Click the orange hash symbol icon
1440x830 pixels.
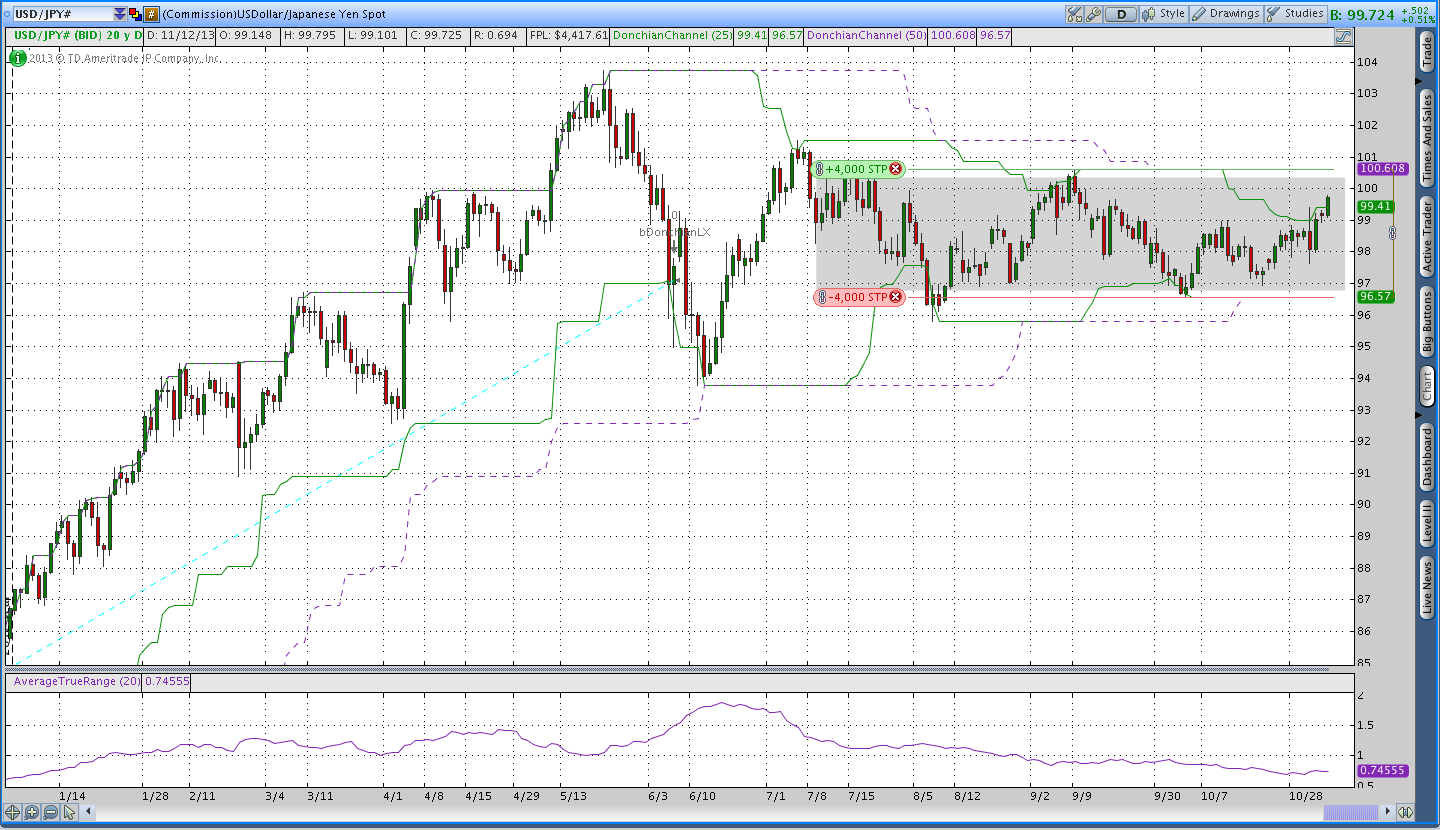click(151, 14)
